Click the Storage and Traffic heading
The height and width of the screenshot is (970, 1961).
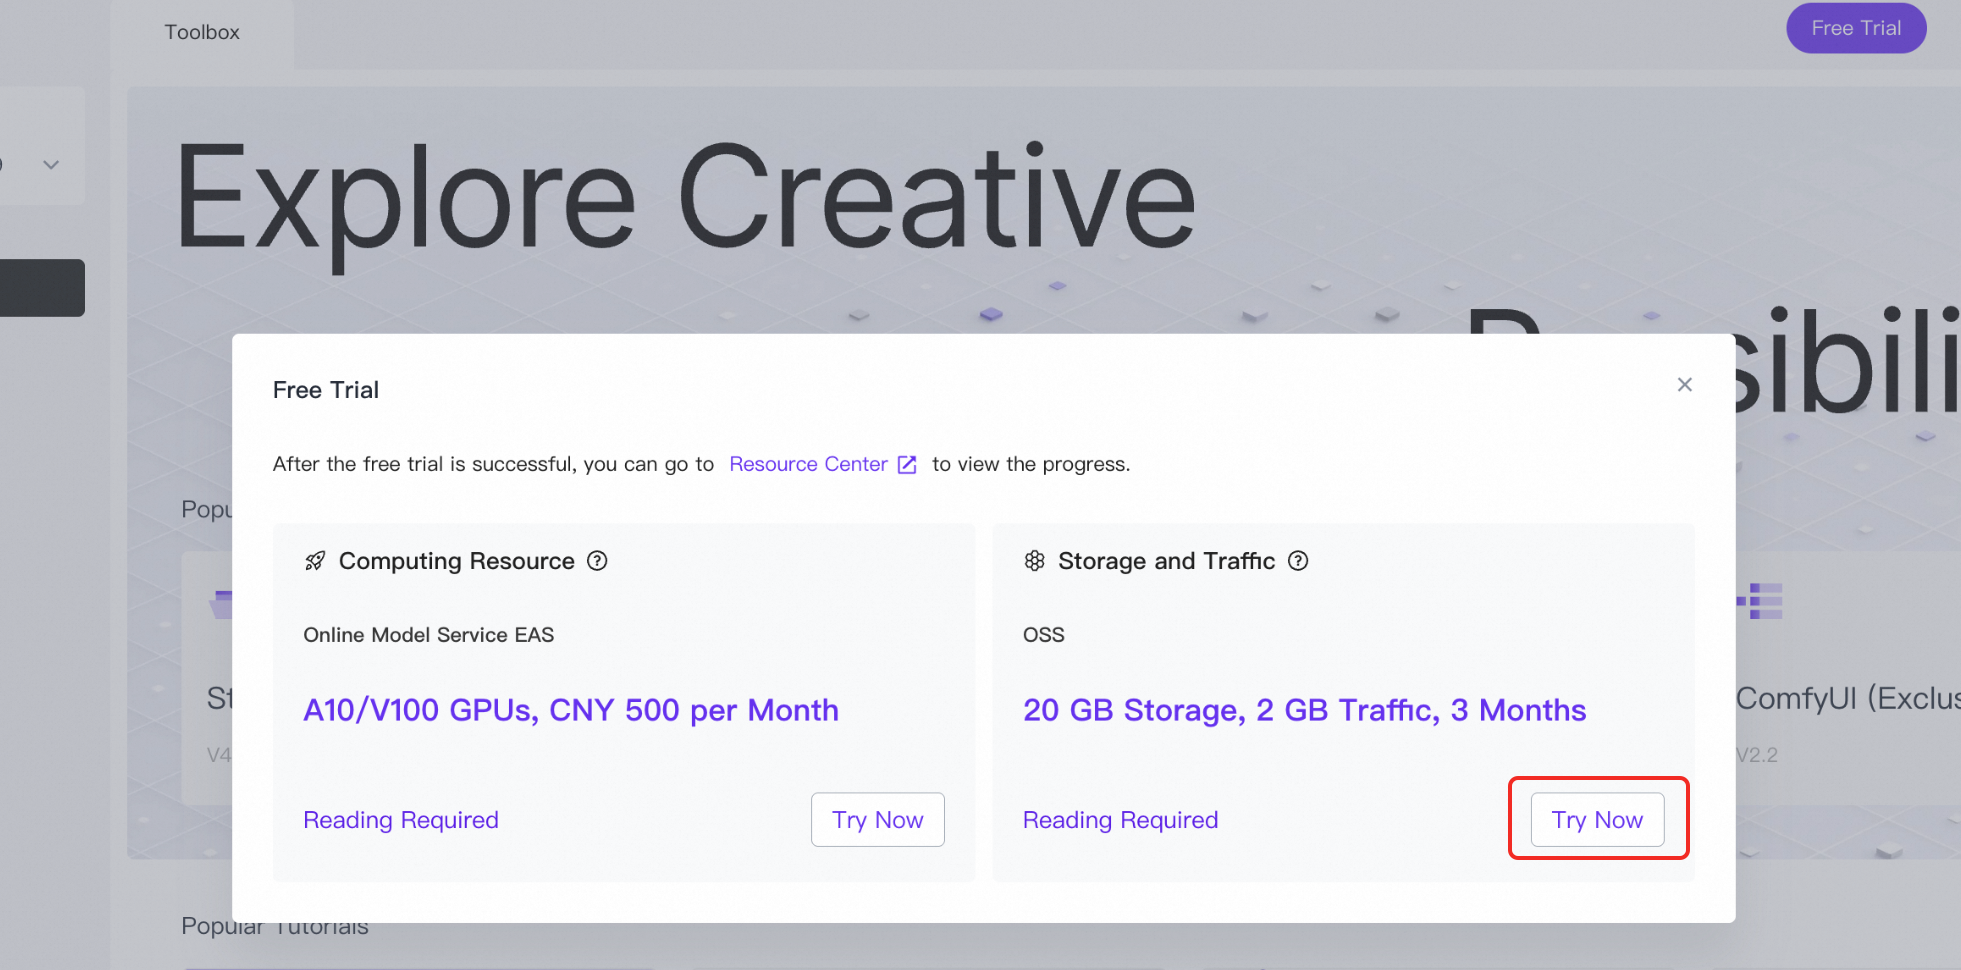pyautogui.click(x=1167, y=561)
